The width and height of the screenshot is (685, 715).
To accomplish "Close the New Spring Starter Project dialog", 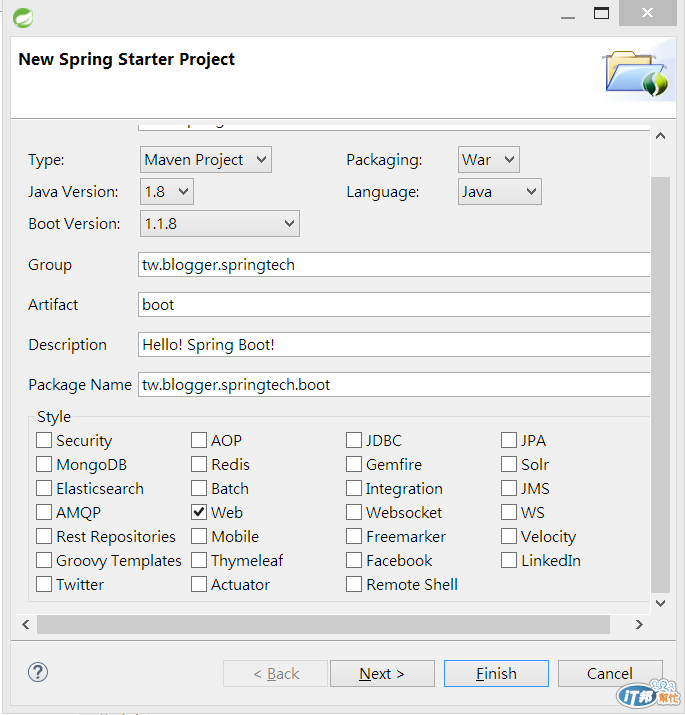I will [647, 13].
